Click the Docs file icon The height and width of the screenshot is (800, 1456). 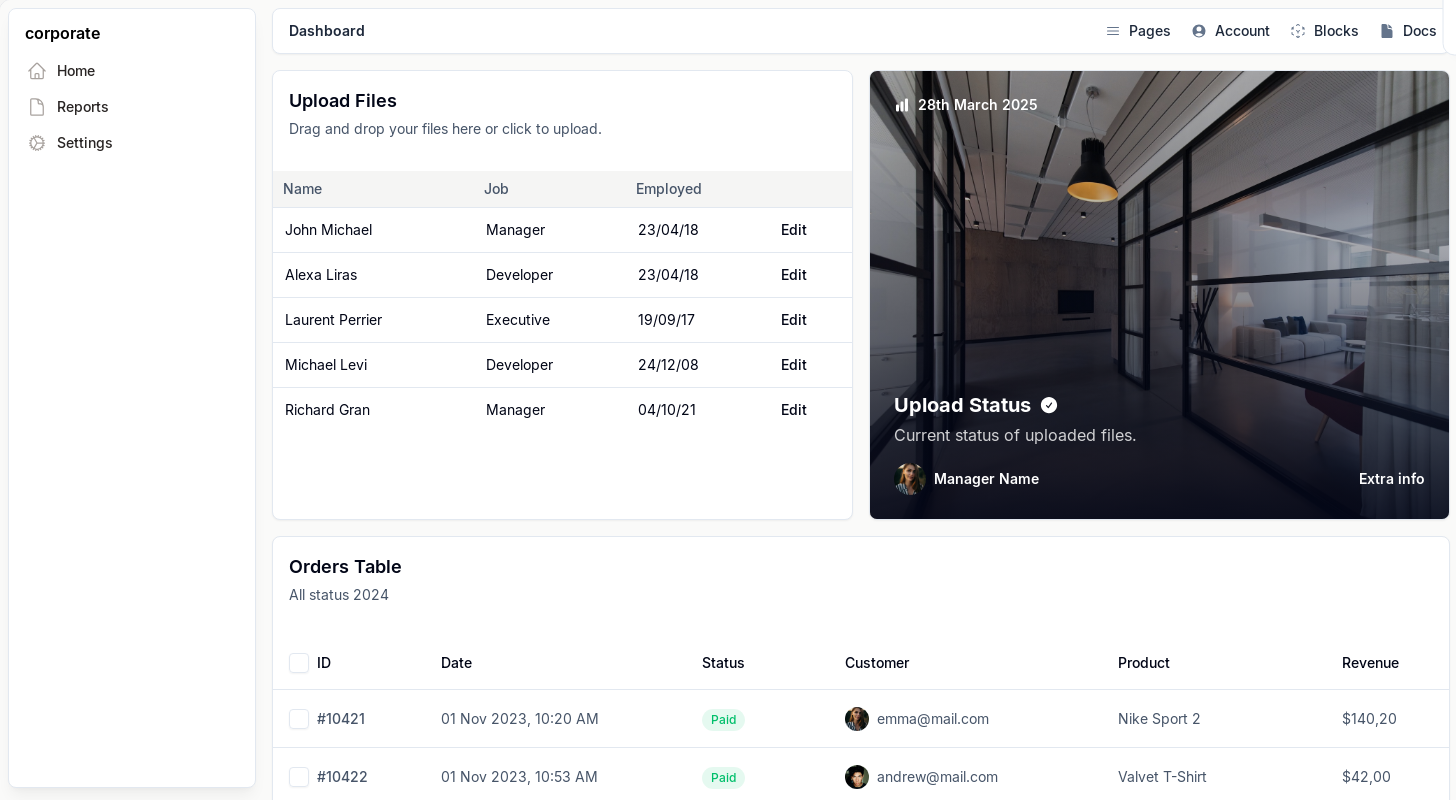(1386, 31)
